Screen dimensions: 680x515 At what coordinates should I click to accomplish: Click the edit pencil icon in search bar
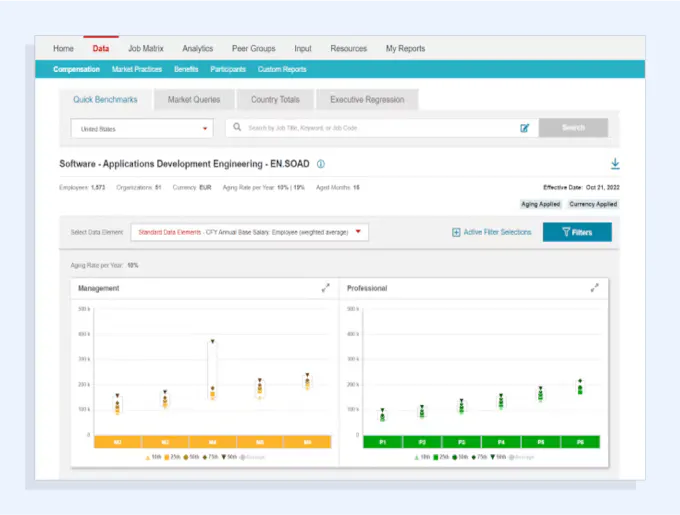pos(524,128)
